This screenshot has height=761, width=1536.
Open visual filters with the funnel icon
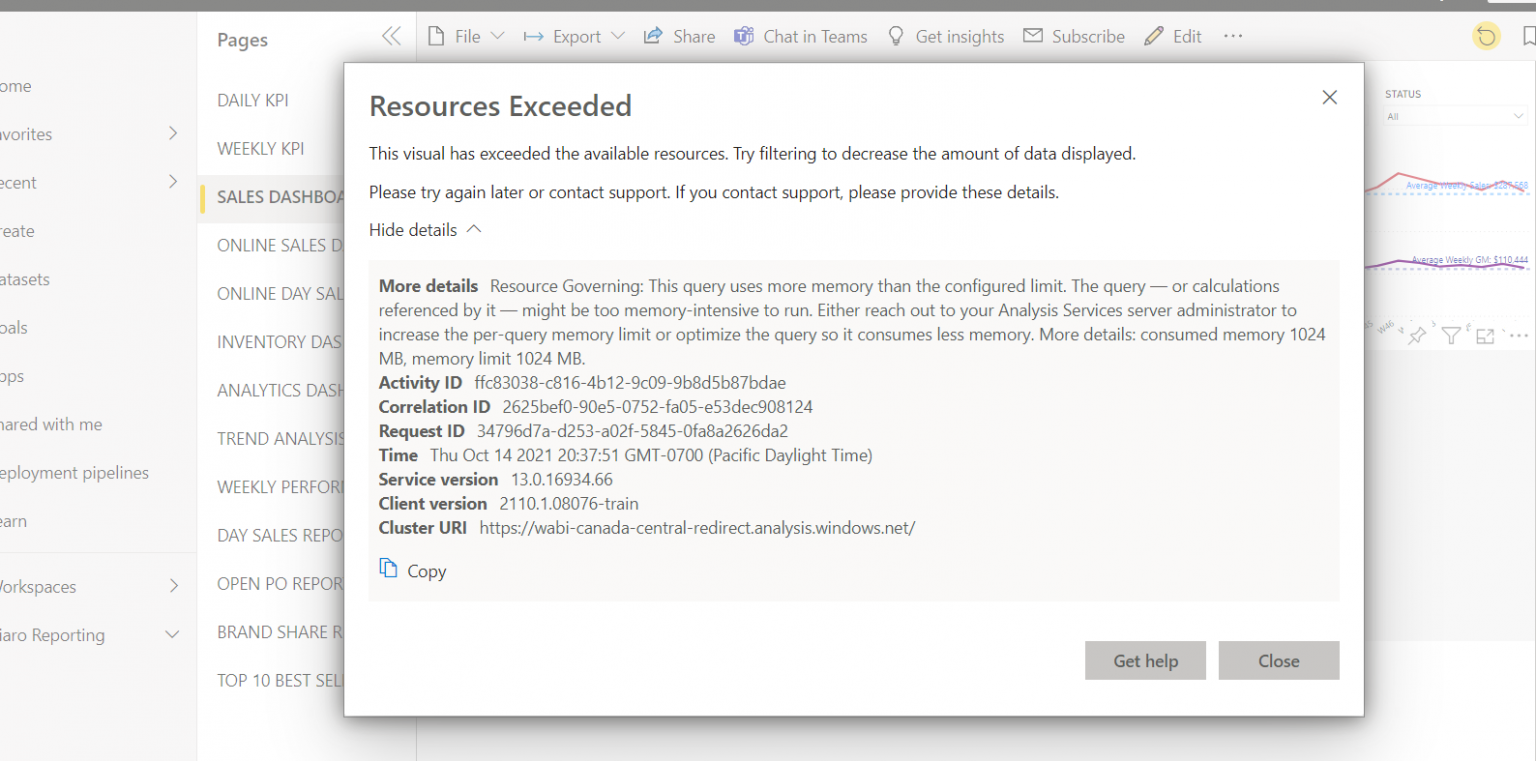(x=1451, y=336)
